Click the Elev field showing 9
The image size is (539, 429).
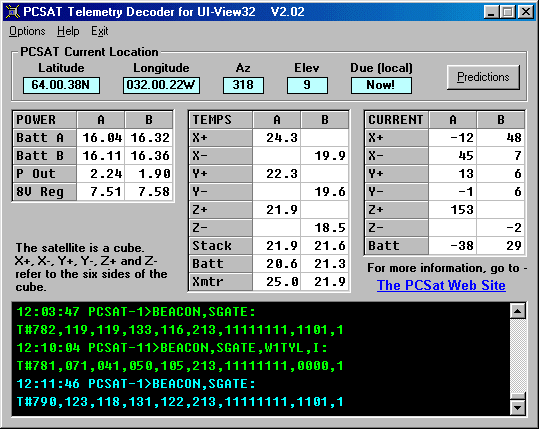pos(307,85)
